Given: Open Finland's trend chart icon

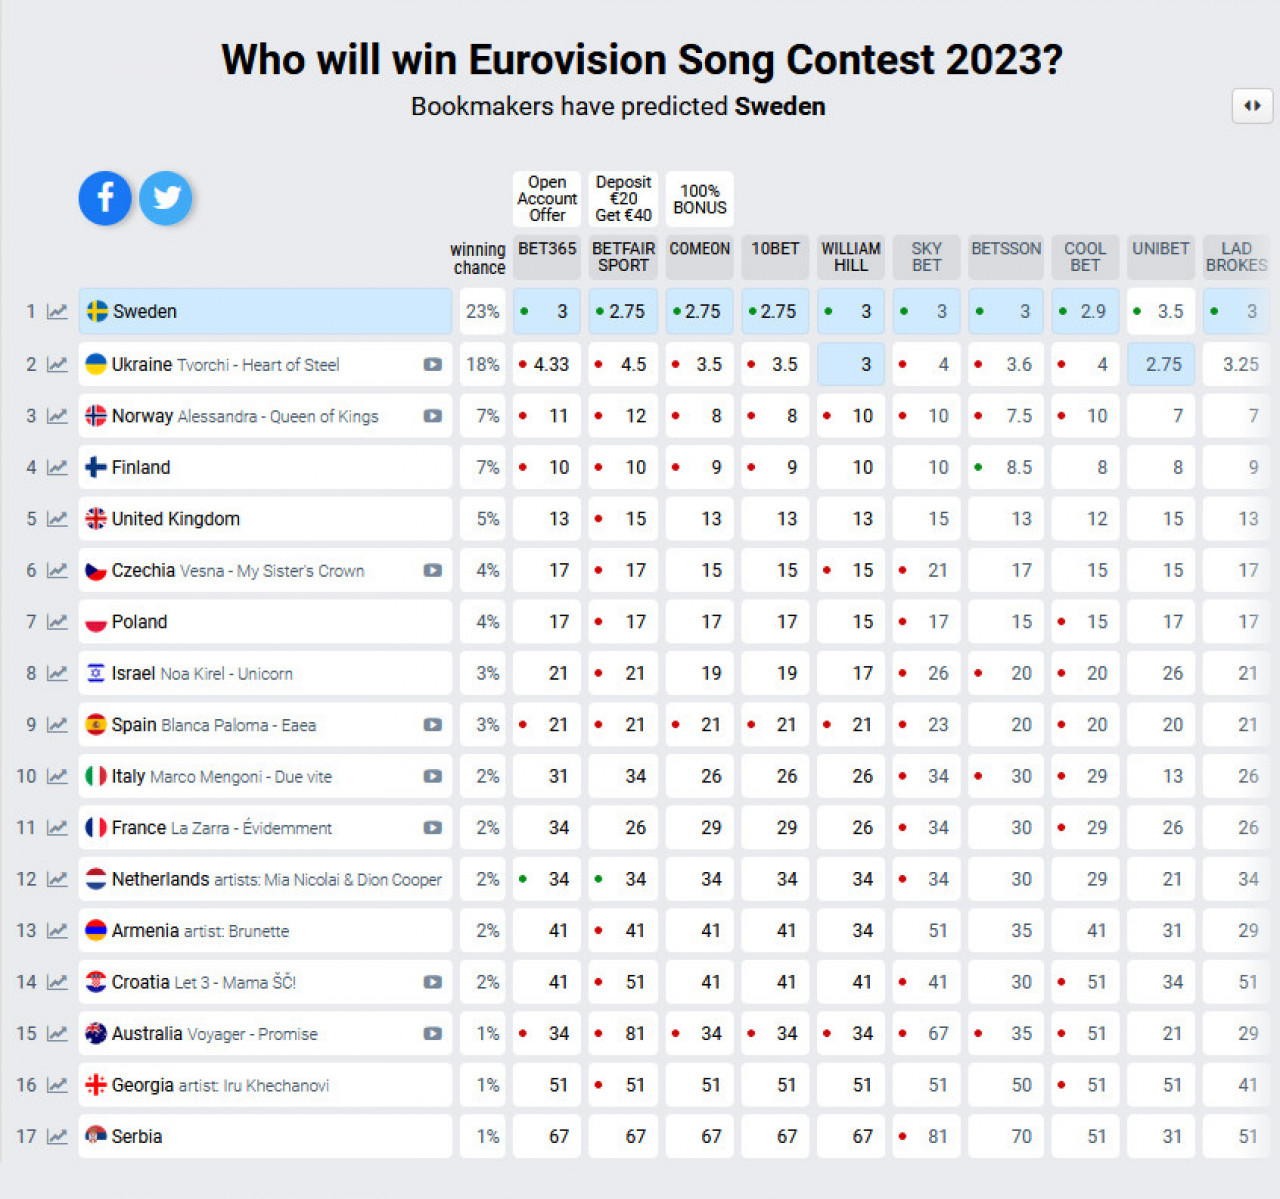Looking at the screenshot, I should [x=58, y=467].
